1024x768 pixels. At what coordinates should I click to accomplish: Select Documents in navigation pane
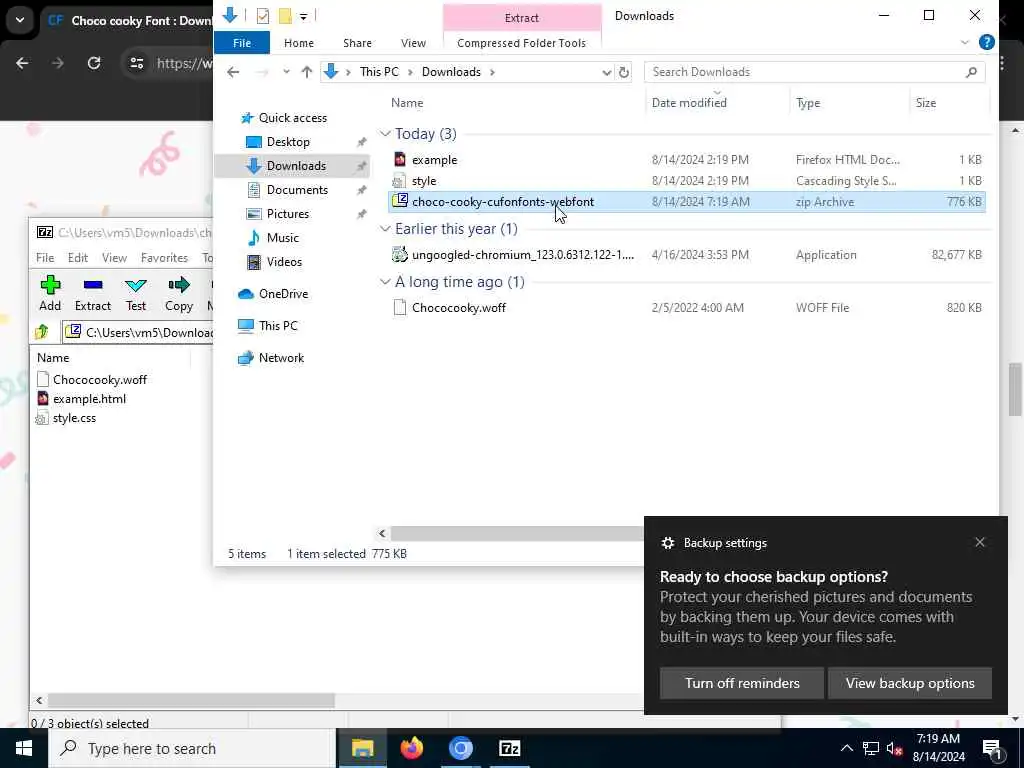click(297, 189)
